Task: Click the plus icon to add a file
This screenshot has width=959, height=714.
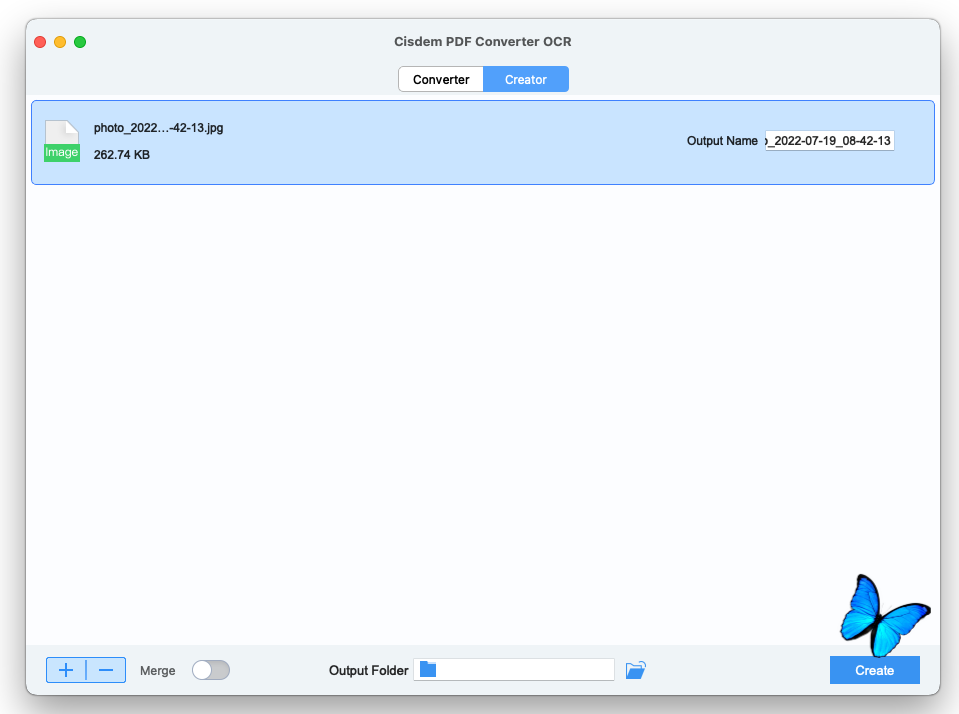Action: pyautogui.click(x=66, y=670)
